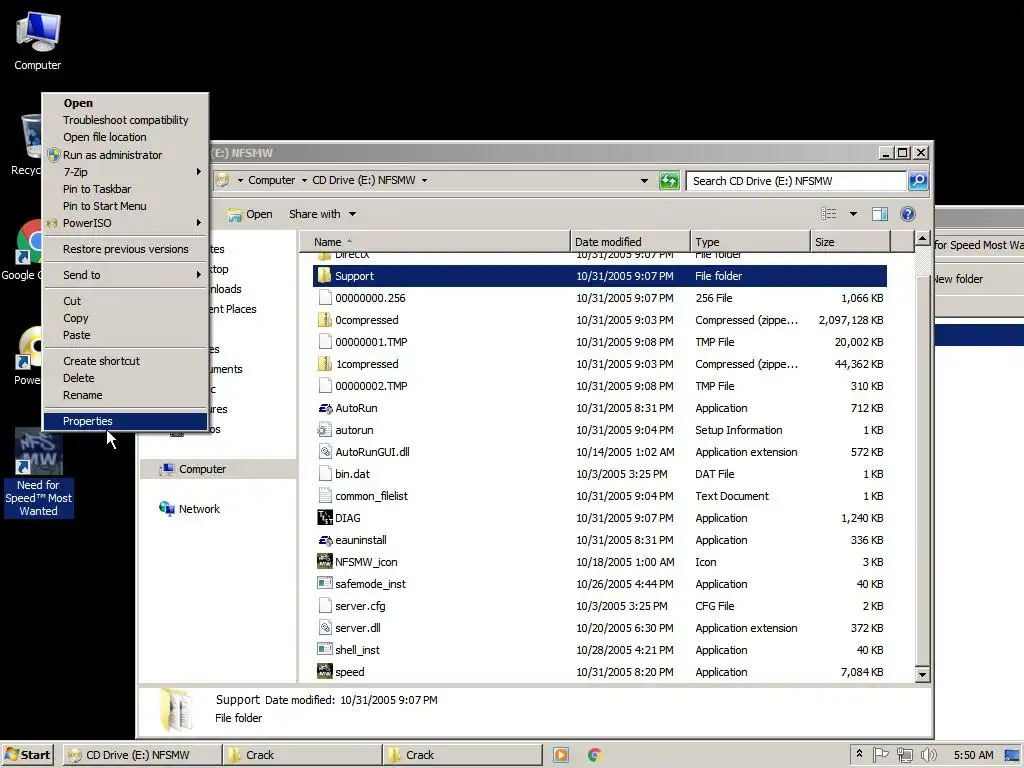Select the eauninstall application icon
This screenshot has height=768, width=1024.
[x=325, y=540]
